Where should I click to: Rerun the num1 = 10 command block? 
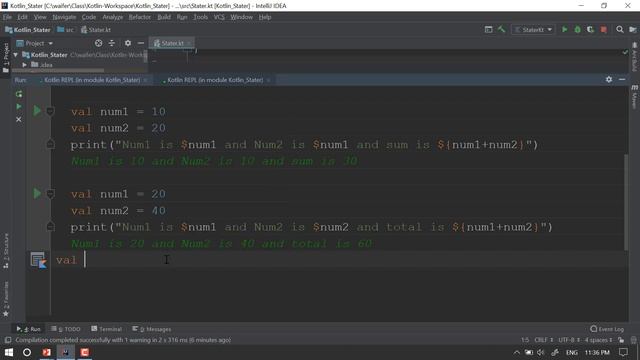tap(37, 111)
